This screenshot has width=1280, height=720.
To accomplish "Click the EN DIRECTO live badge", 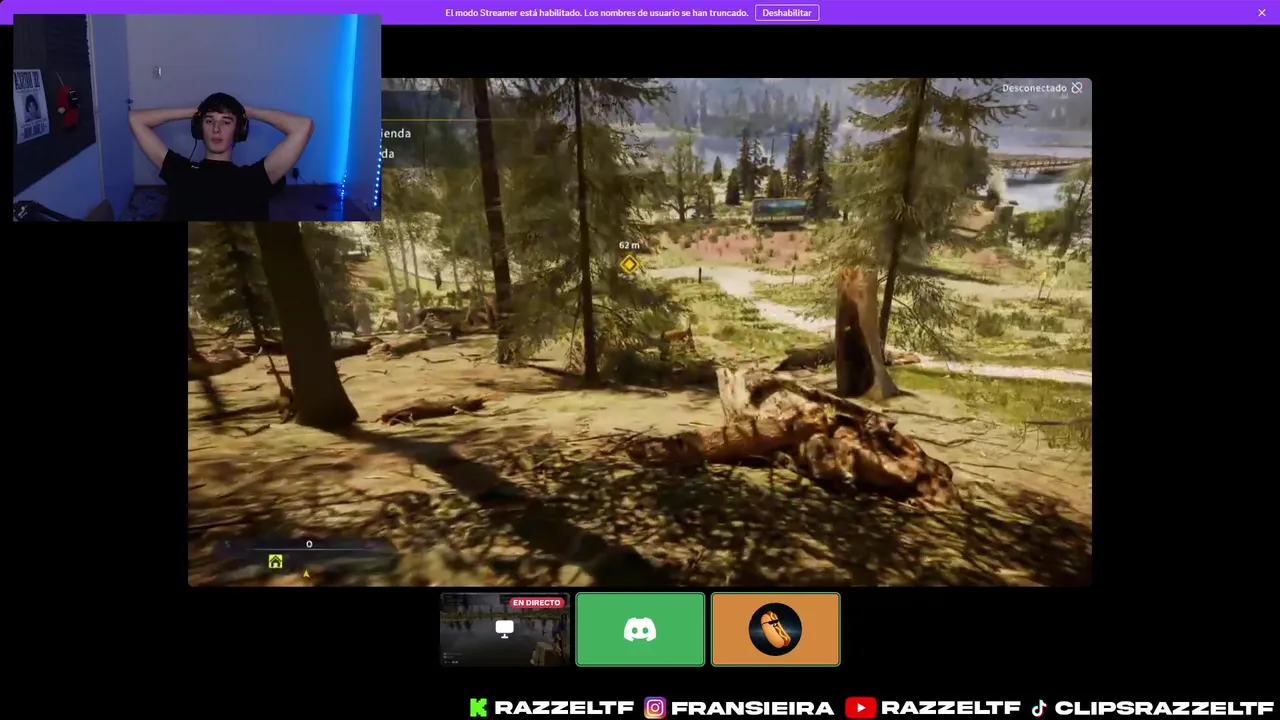I will click(x=537, y=603).
